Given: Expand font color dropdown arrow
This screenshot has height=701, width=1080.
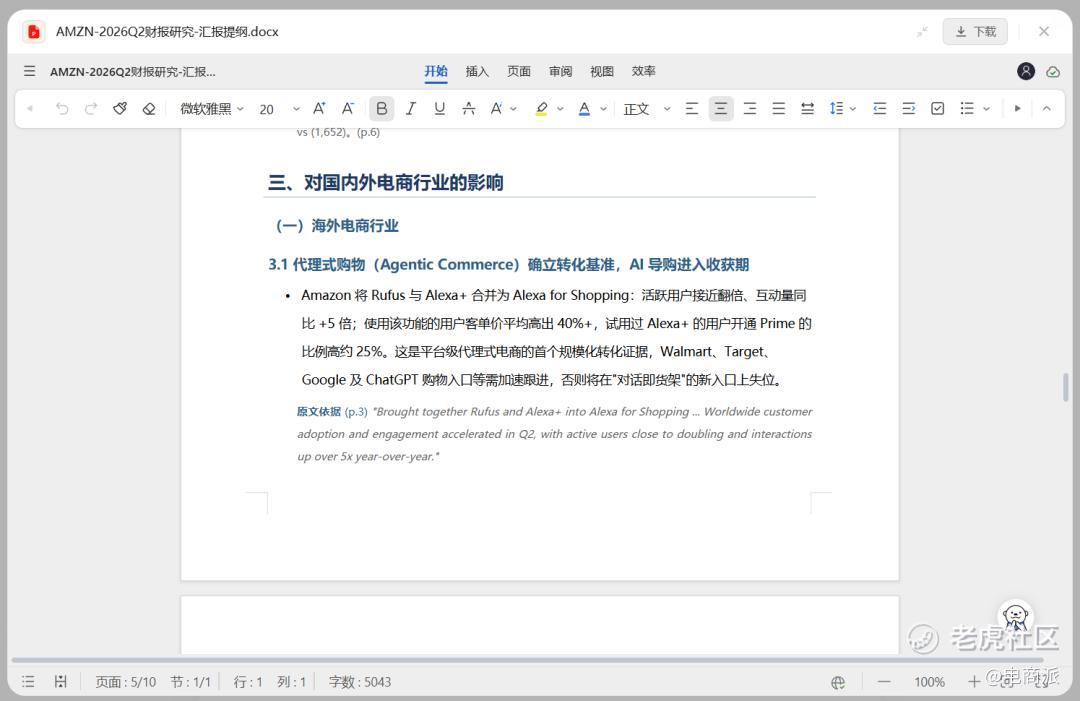Looking at the screenshot, I should (x=603, y=108).
